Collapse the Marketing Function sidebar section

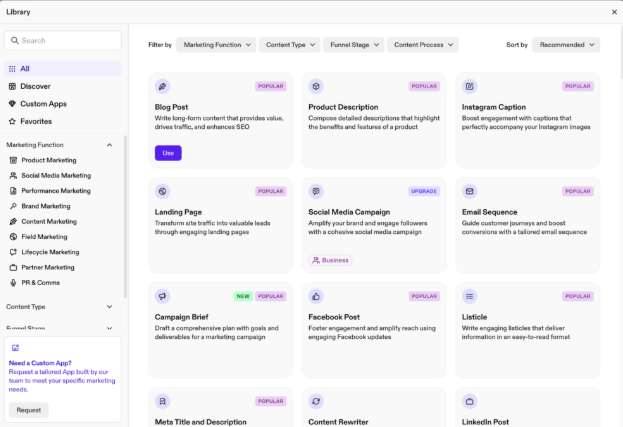point(110,145)
